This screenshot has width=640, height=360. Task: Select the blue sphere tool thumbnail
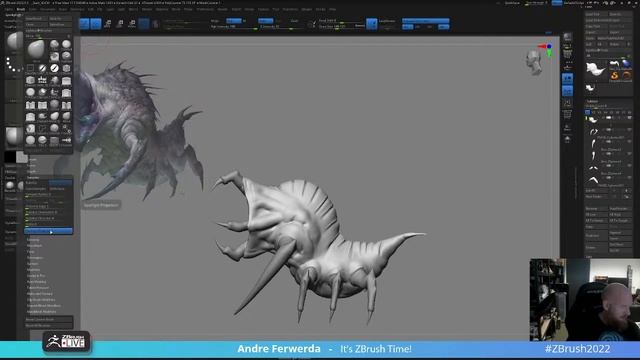coord(626,64)
